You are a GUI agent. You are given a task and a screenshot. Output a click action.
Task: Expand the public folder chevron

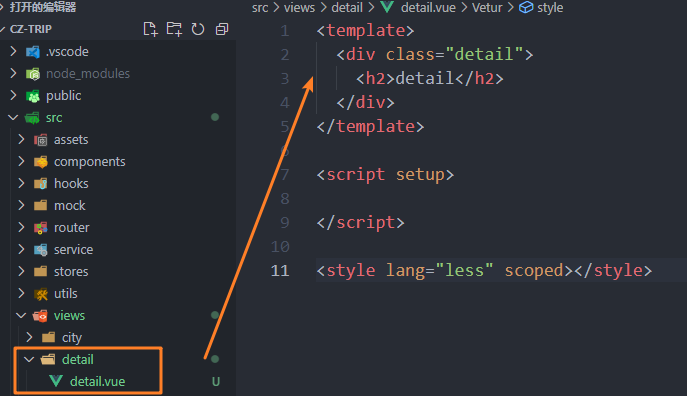(13, 95)
